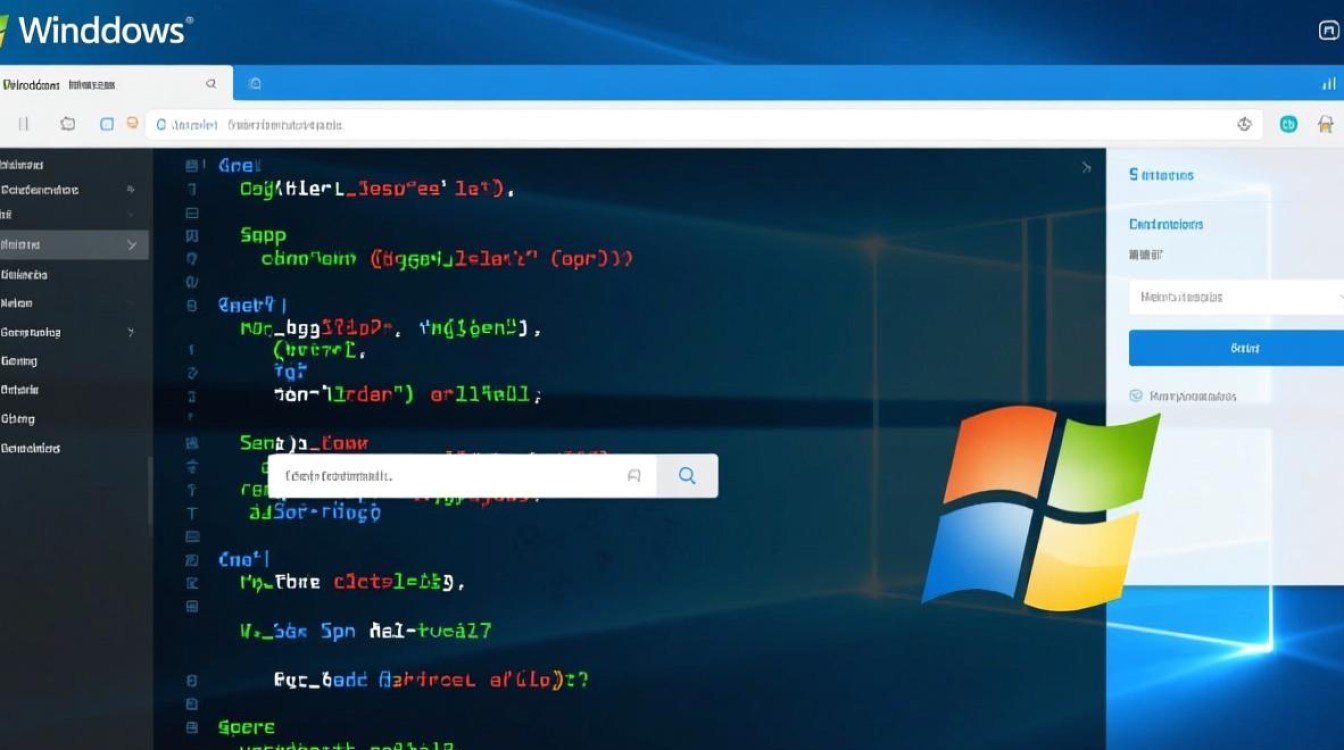
Task: Toggle the checkmark icon next to the bottom panel link
Action: [1135, 395]
